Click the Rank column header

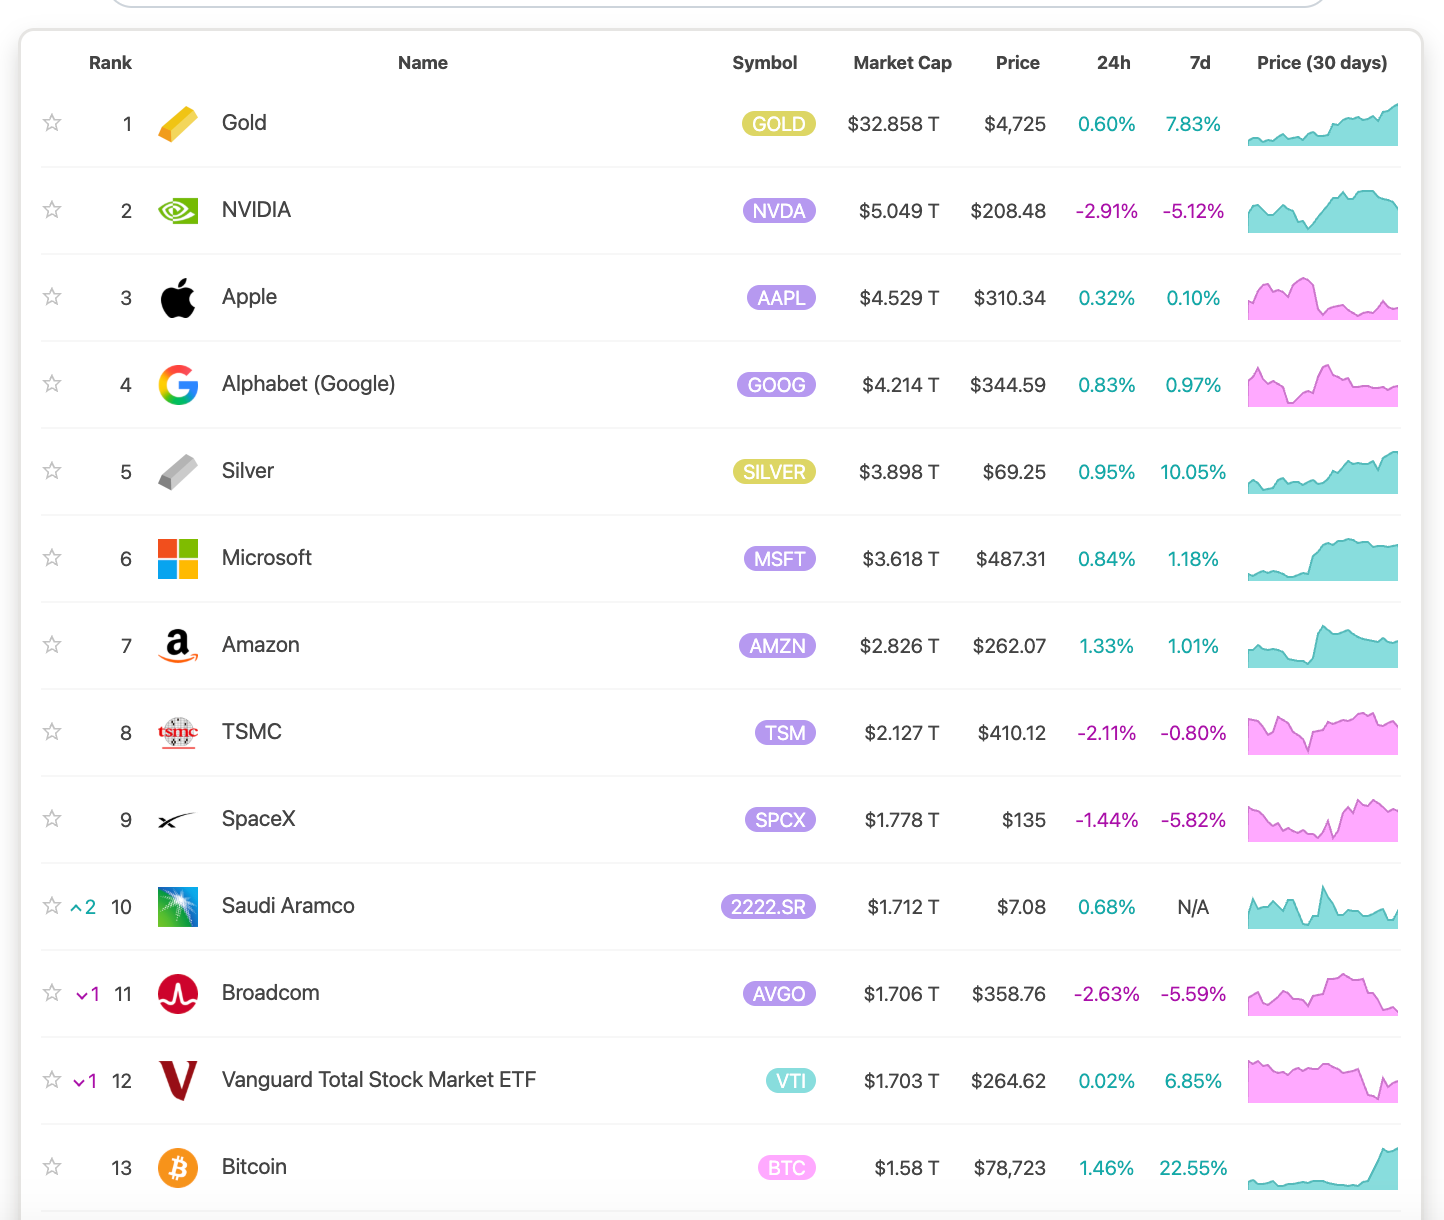pyautogui.click(x=110, y=63)
